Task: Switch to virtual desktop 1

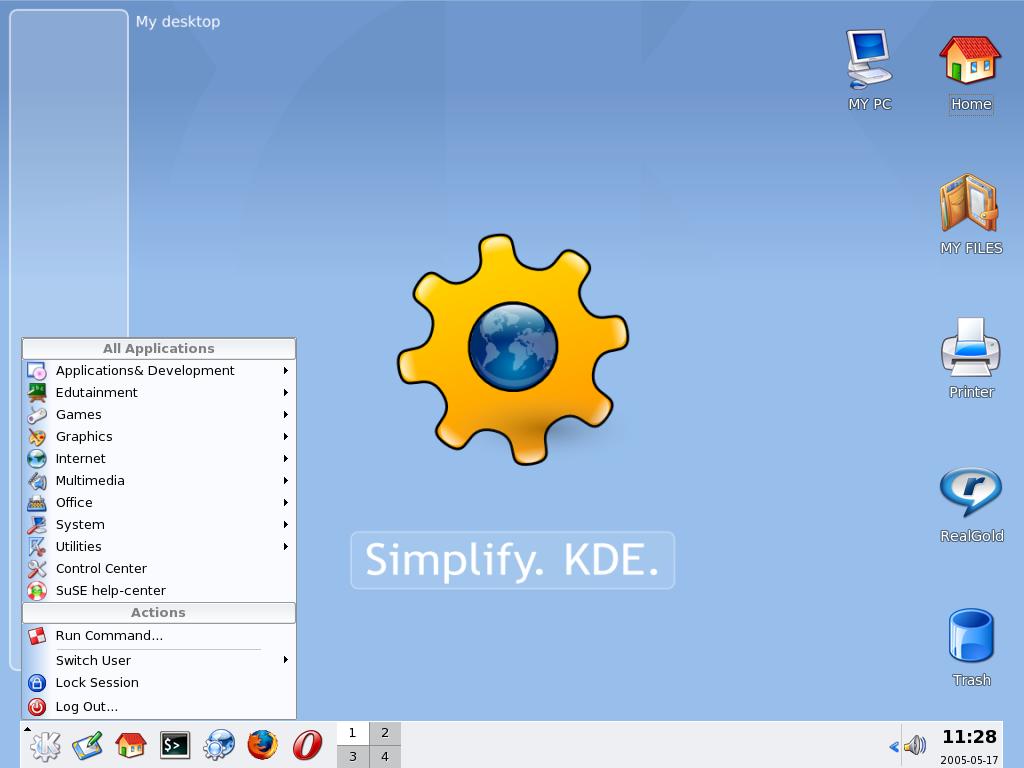Action: coord(353,733)
